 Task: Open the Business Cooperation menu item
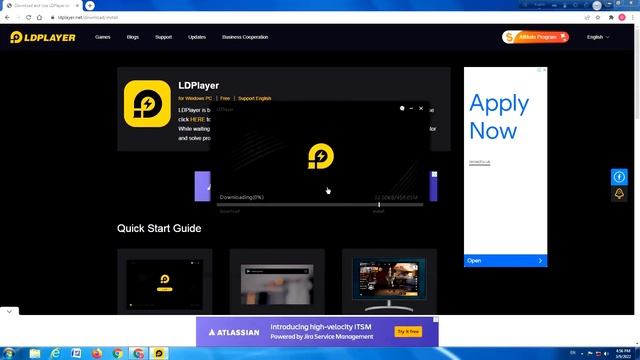(x=245, y=37)
